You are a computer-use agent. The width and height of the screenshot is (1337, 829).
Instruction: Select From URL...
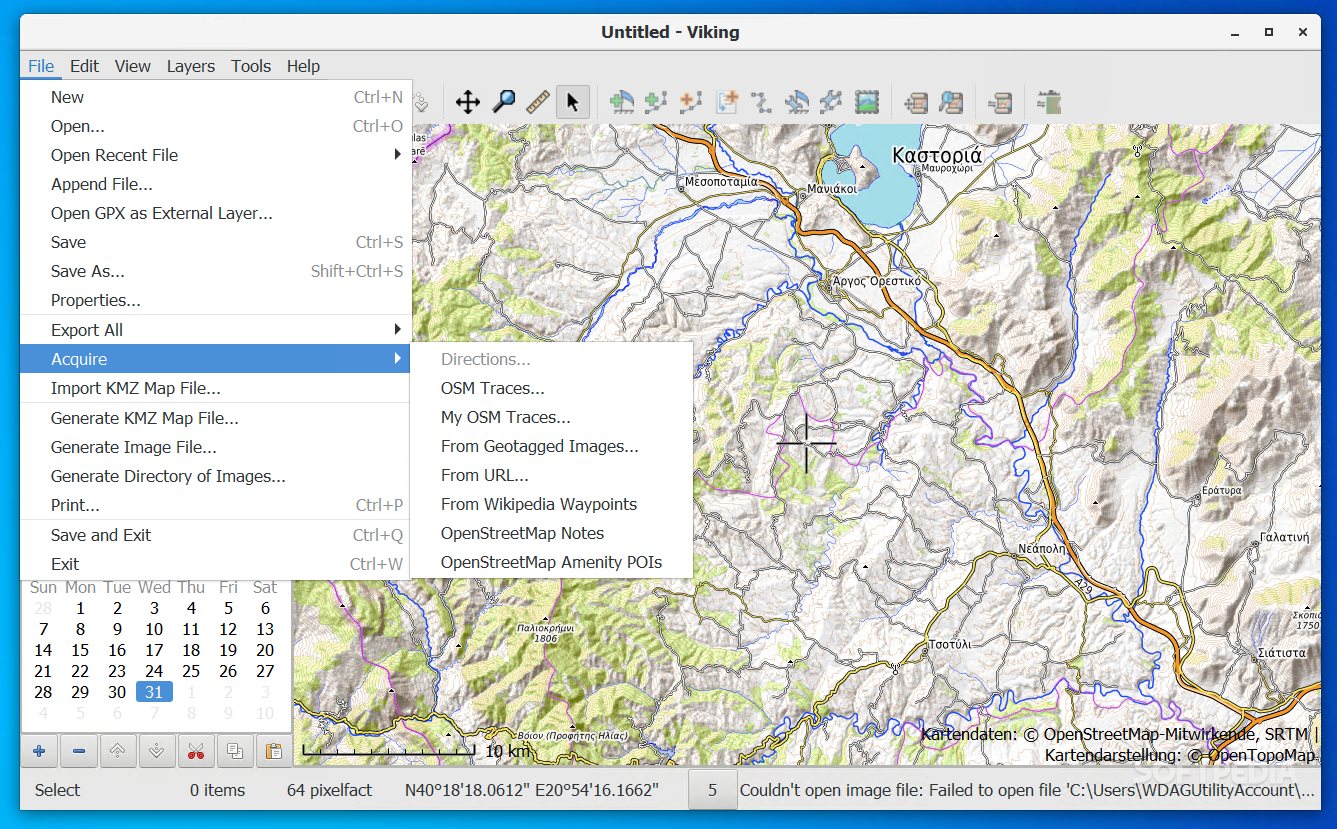552,475
